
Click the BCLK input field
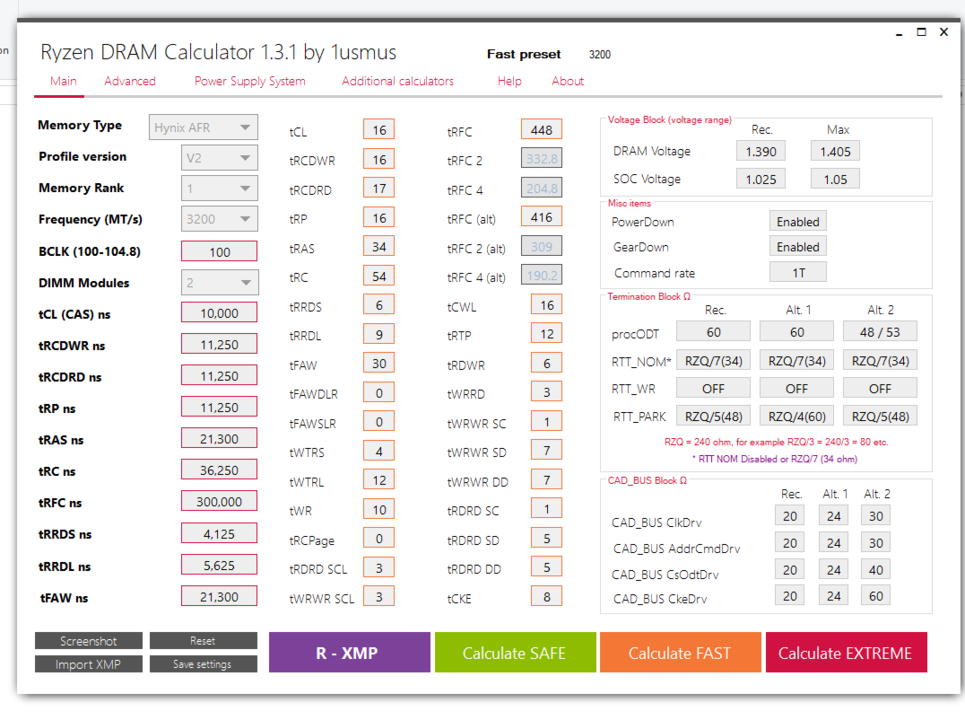(x=219, y=252)
